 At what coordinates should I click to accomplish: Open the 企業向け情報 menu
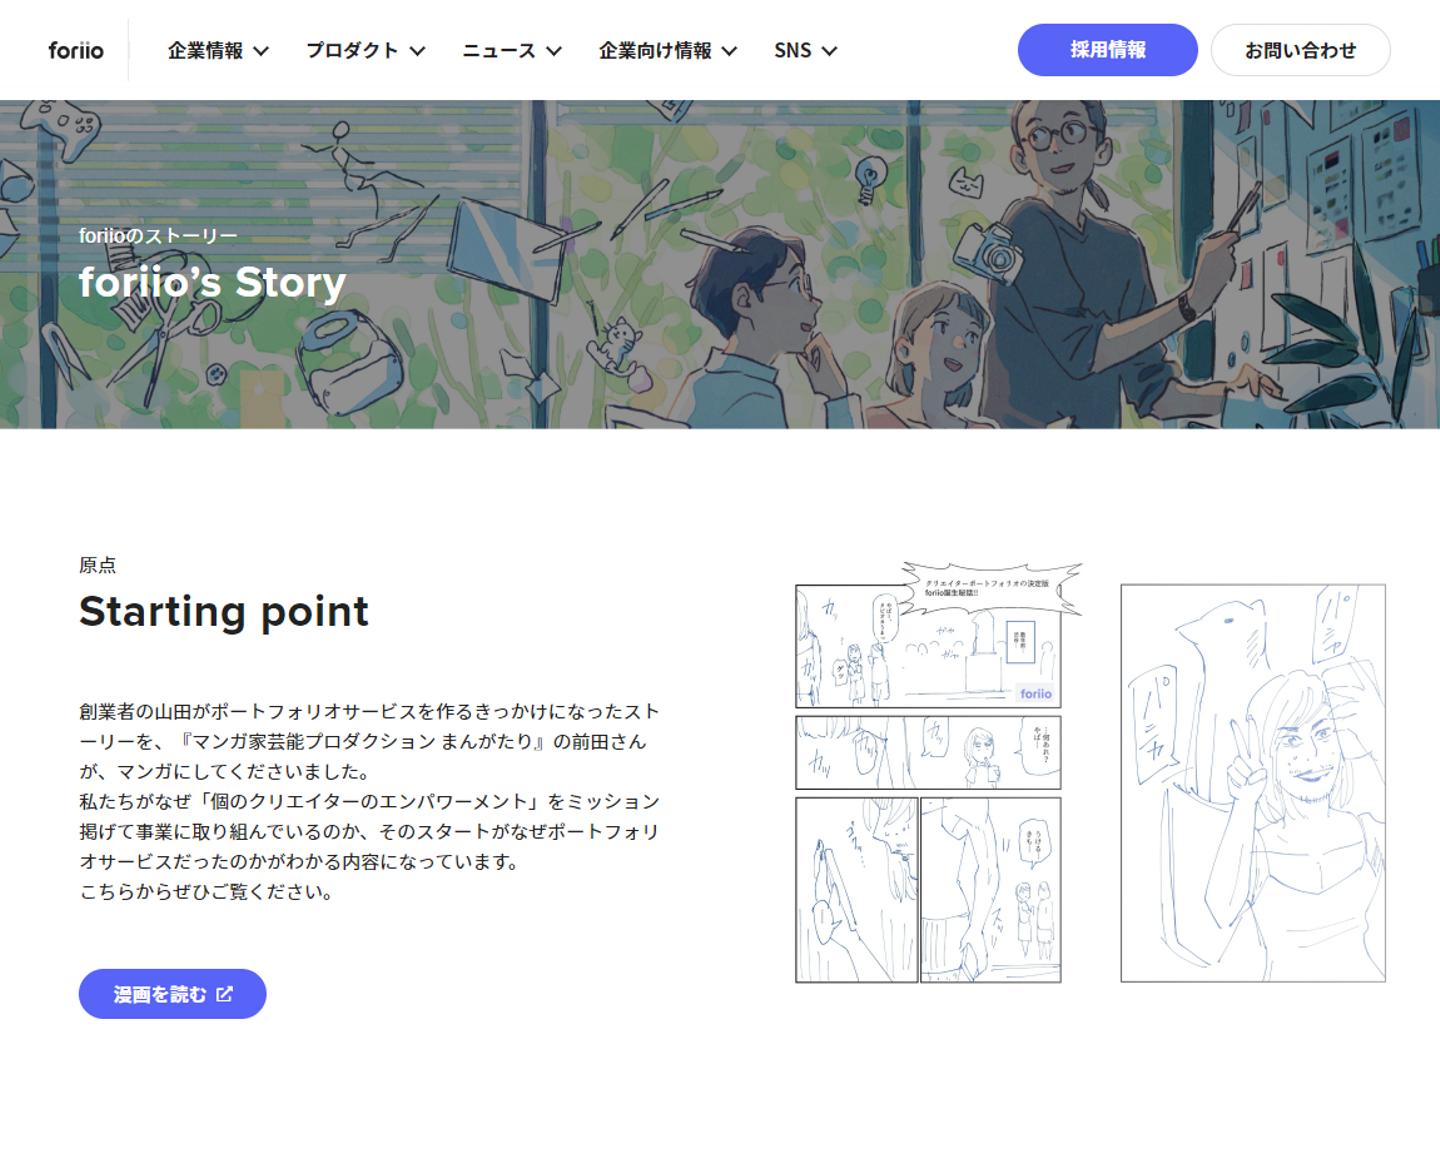[655, 50]
